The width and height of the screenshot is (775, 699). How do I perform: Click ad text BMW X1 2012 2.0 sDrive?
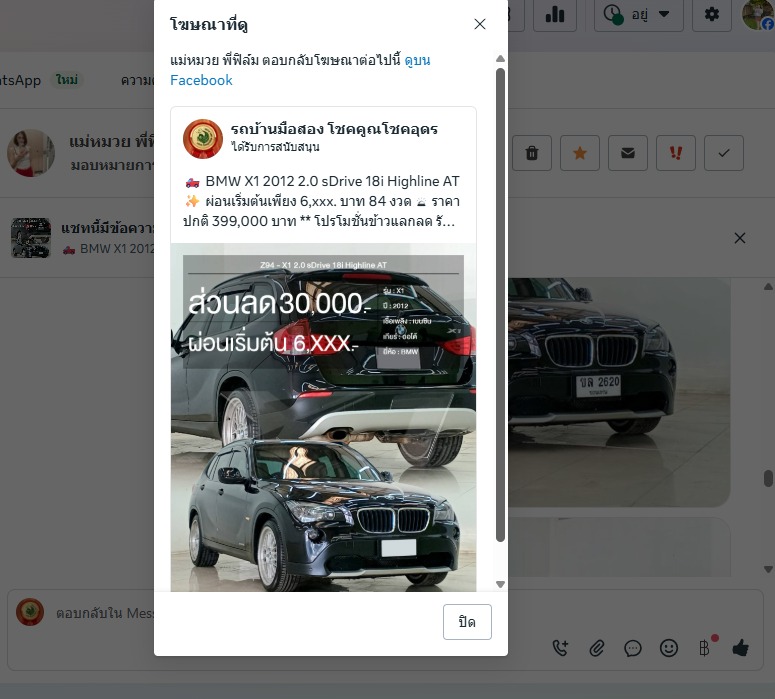point(322,201)
